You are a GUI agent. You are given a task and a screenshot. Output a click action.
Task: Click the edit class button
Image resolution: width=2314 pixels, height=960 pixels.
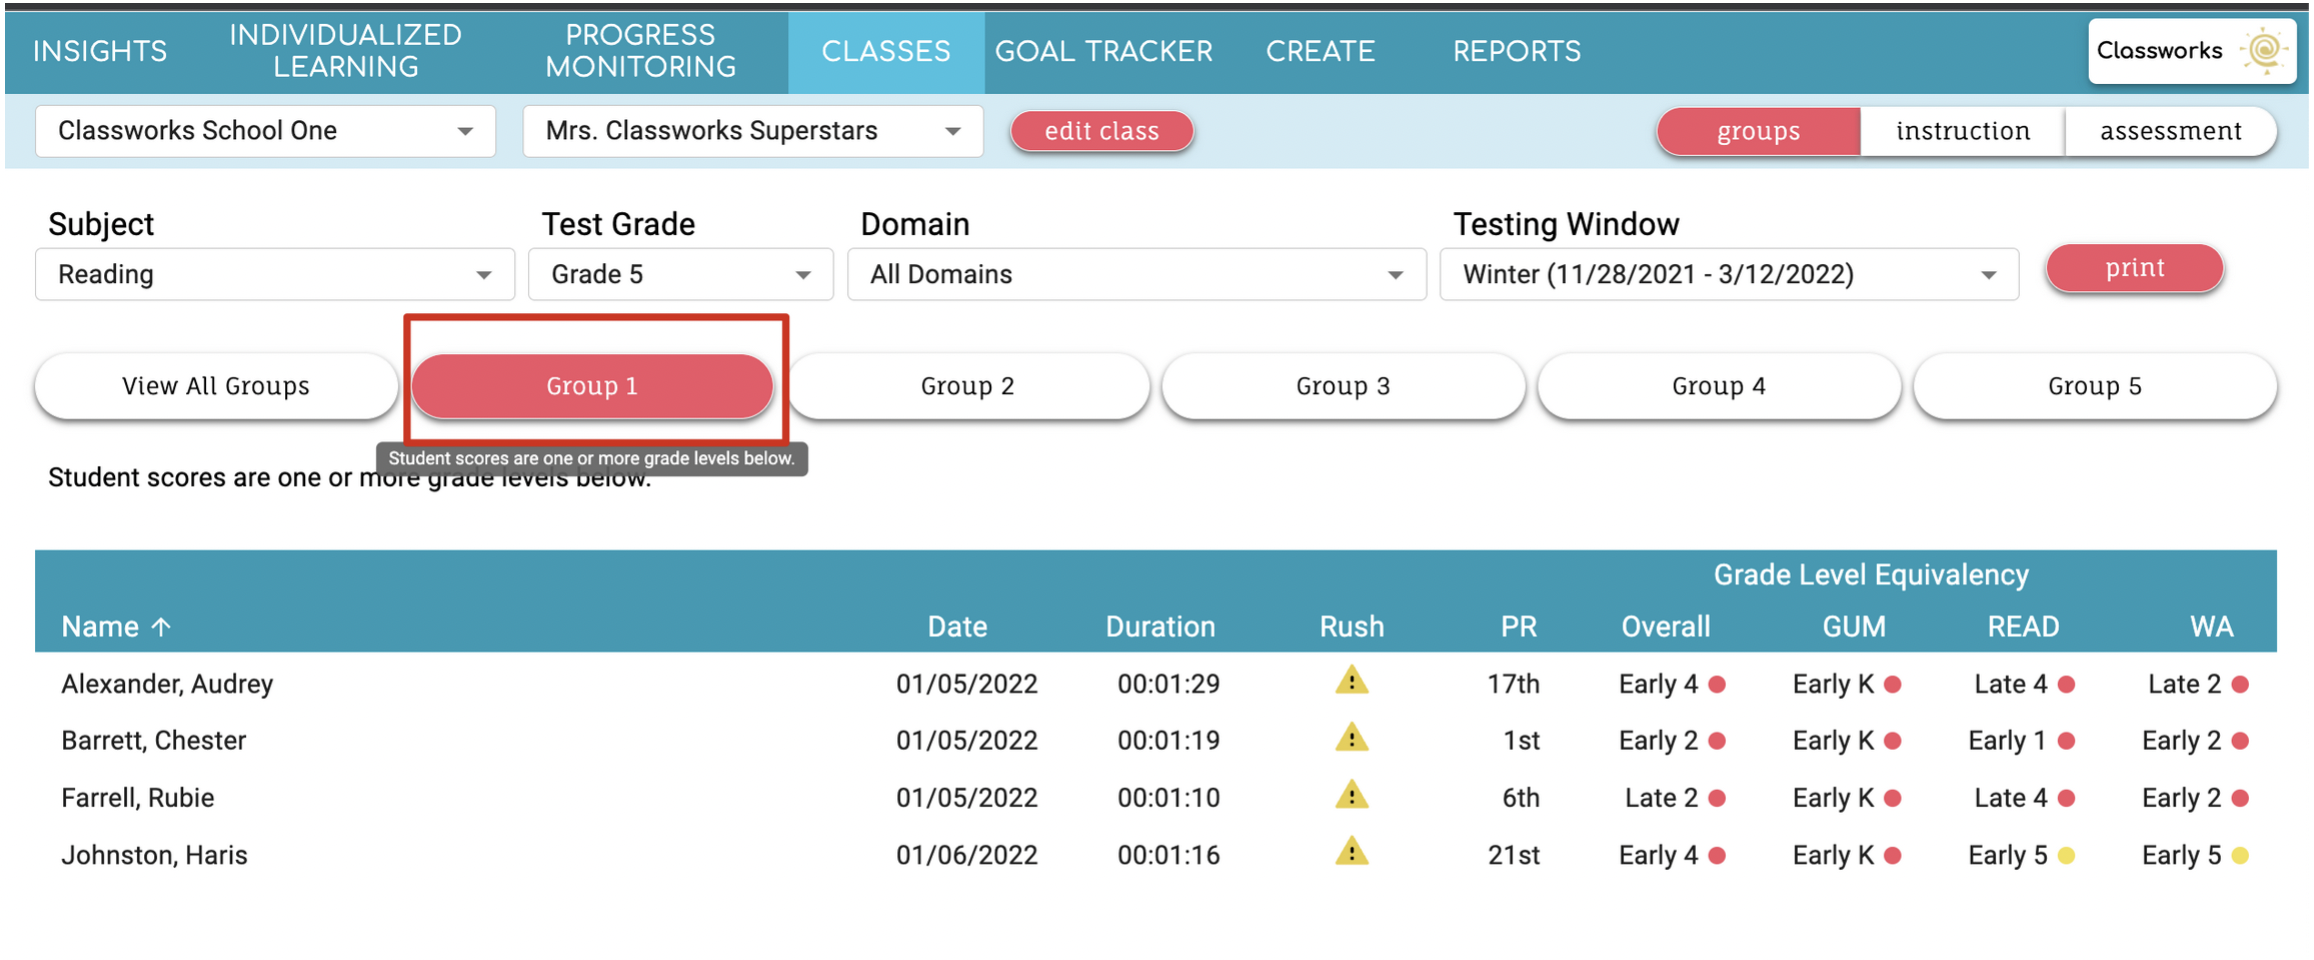point(1101,131)
